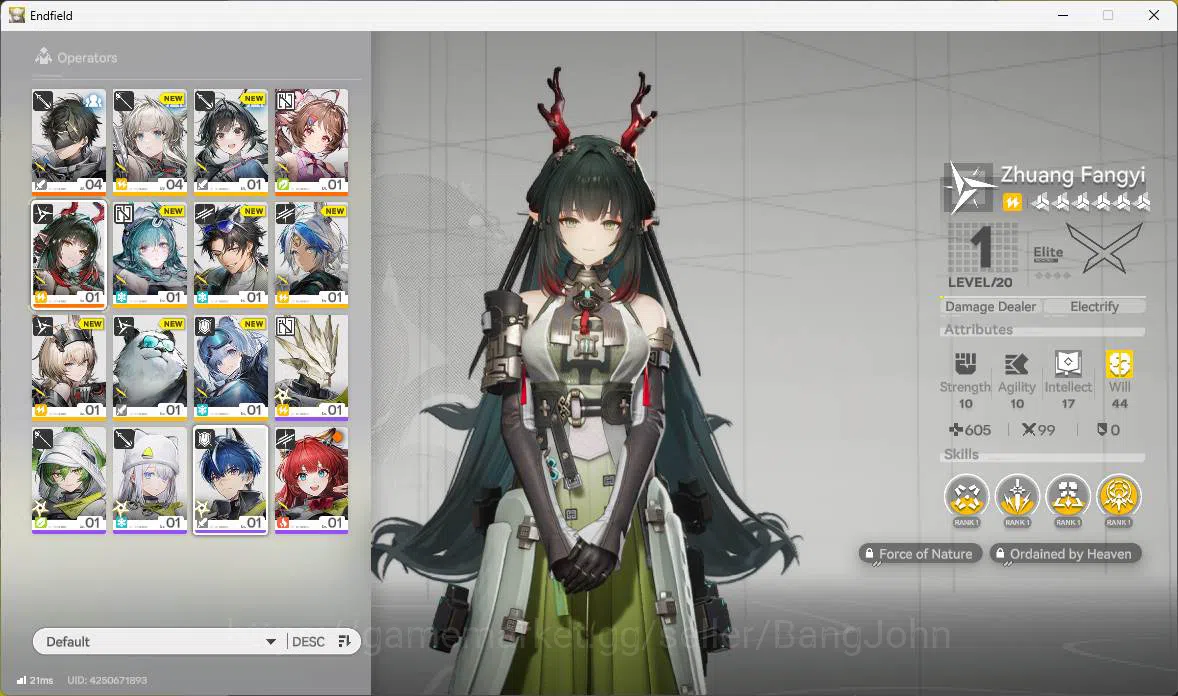
Task: Click the Agility attribute icon
Action: coord(1016,365)
